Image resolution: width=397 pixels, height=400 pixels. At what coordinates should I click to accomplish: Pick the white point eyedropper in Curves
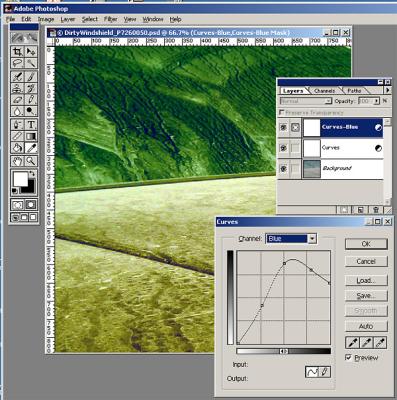coord(380,342)
